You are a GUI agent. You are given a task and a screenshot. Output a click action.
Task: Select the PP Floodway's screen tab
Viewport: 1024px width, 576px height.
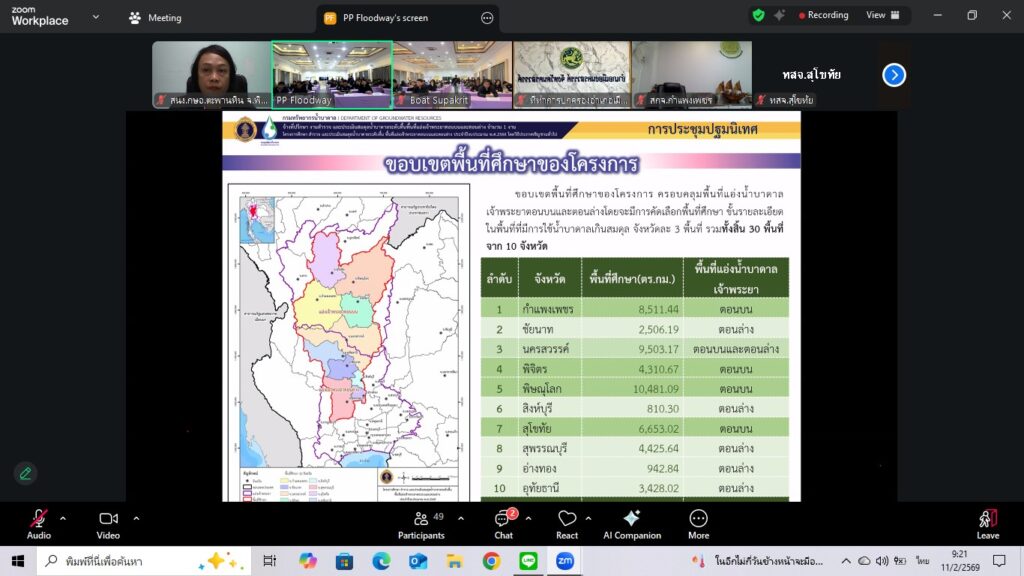pyautogui.click(x=385, y=18)
